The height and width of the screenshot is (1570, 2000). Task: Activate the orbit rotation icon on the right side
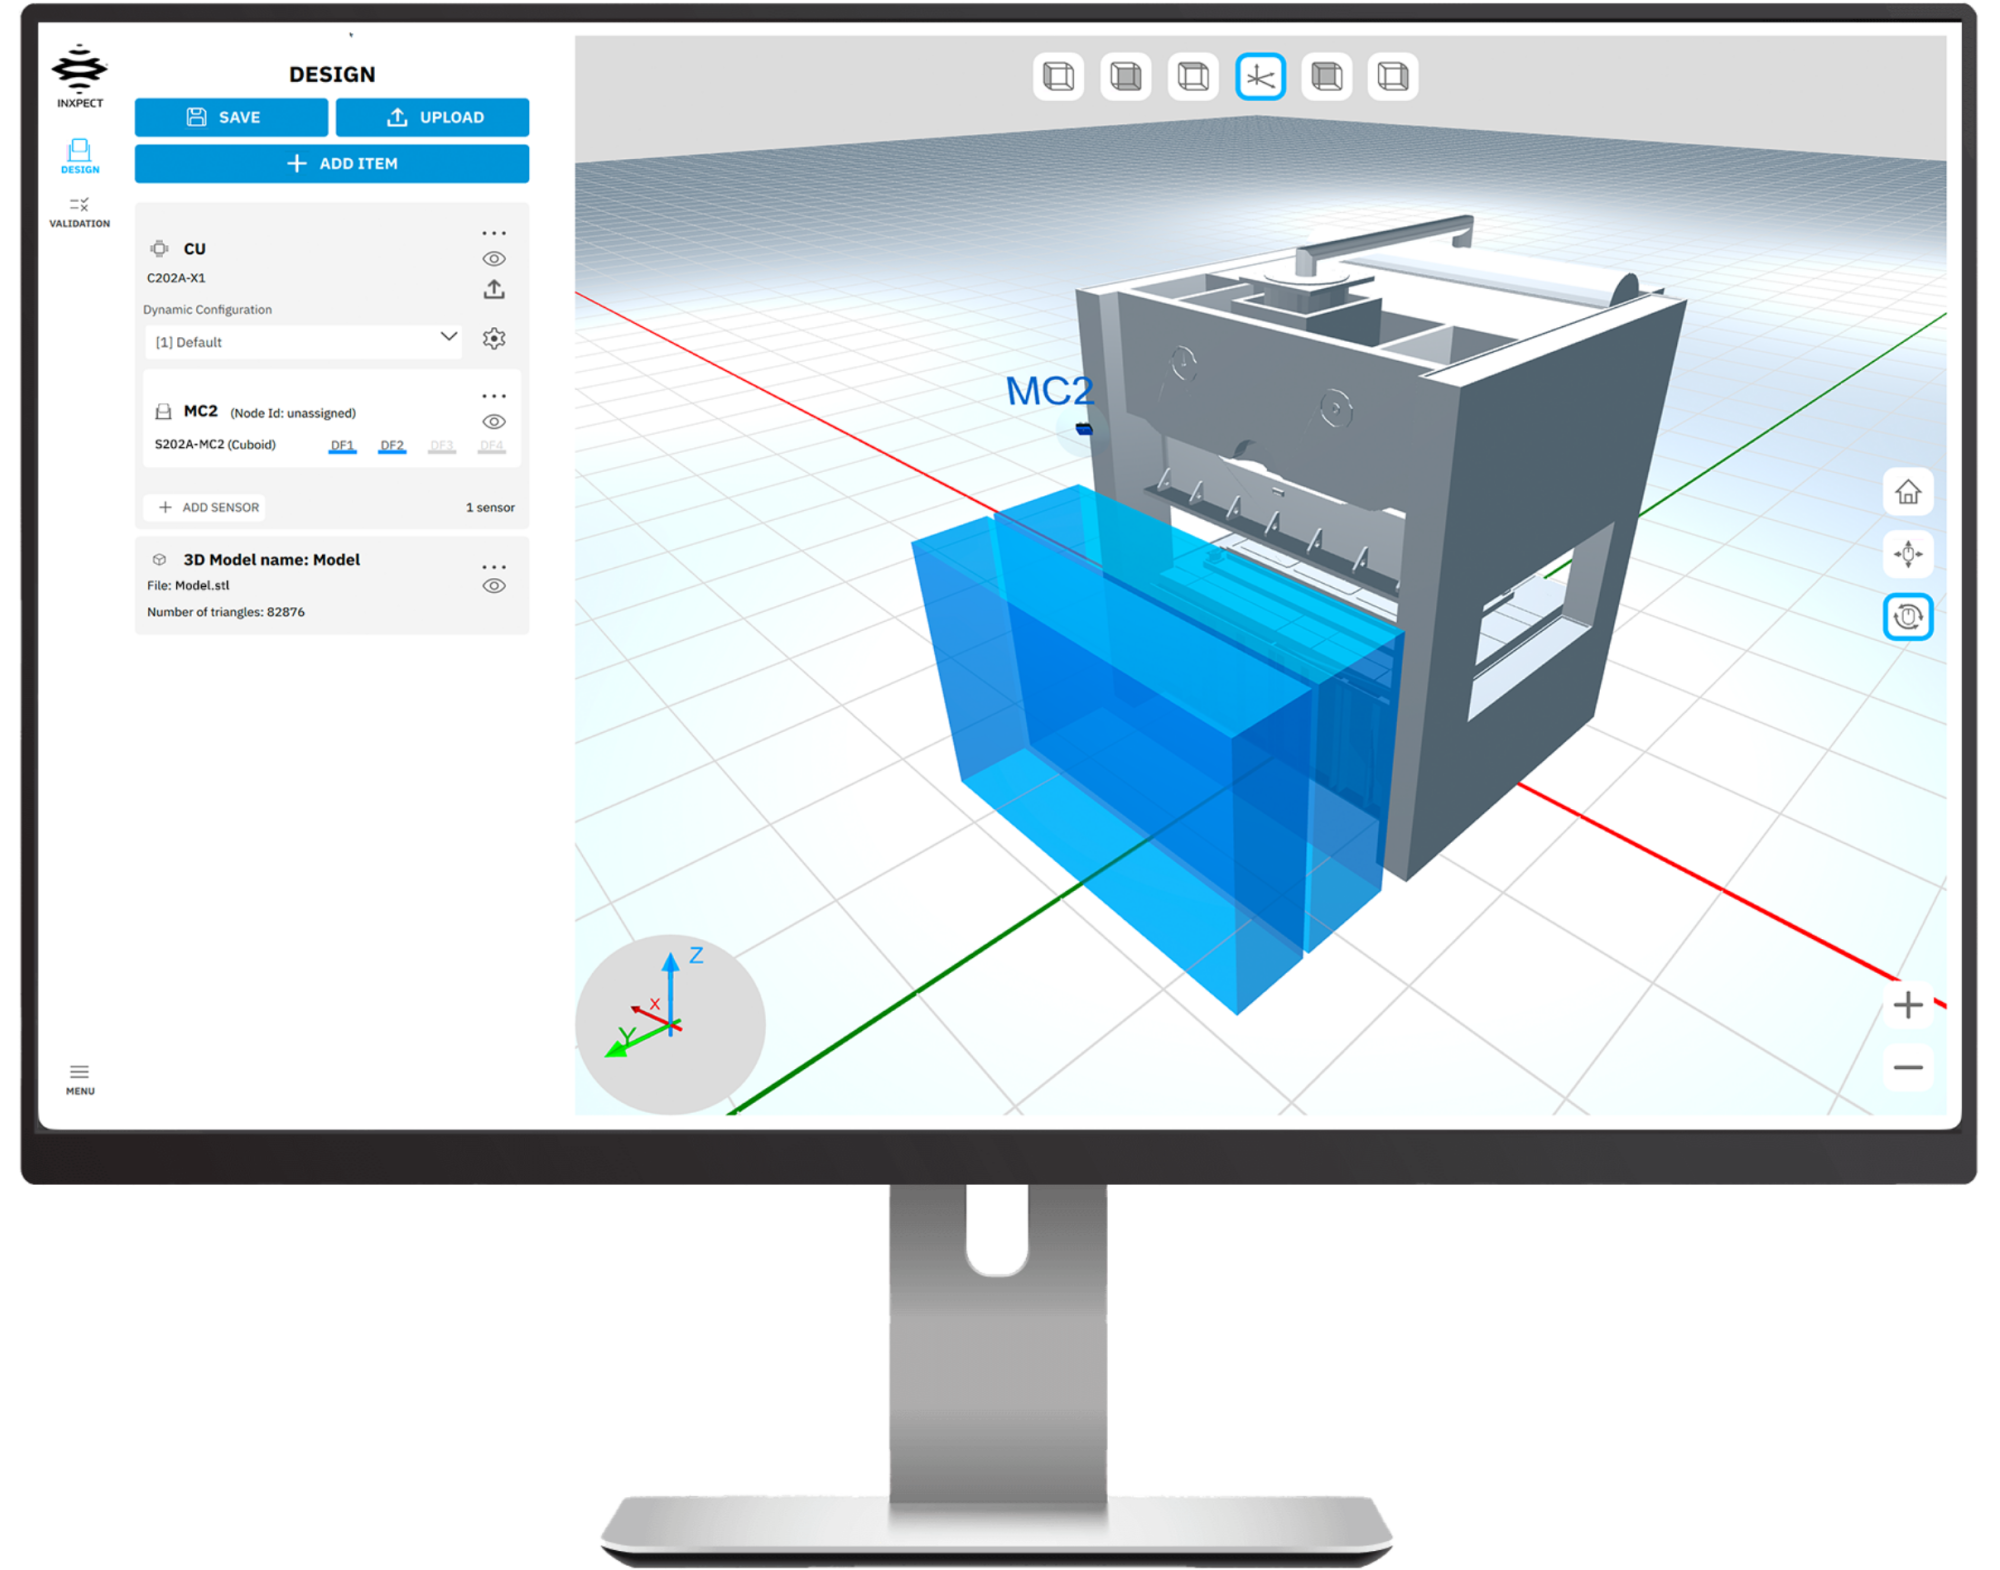[x=1908, y=618]
